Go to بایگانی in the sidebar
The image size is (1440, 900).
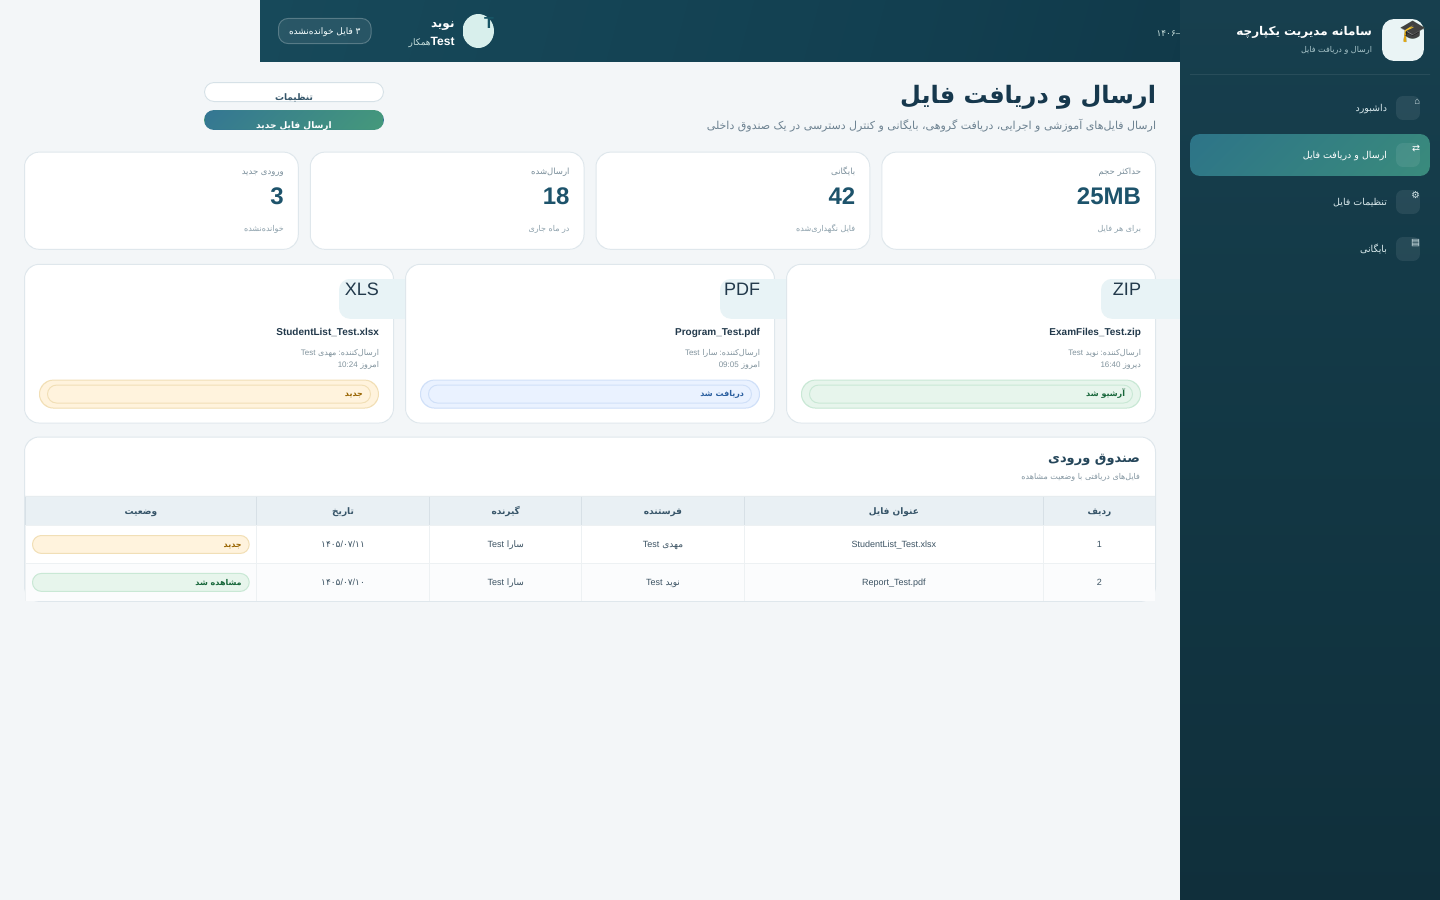tap(1310, 249)
